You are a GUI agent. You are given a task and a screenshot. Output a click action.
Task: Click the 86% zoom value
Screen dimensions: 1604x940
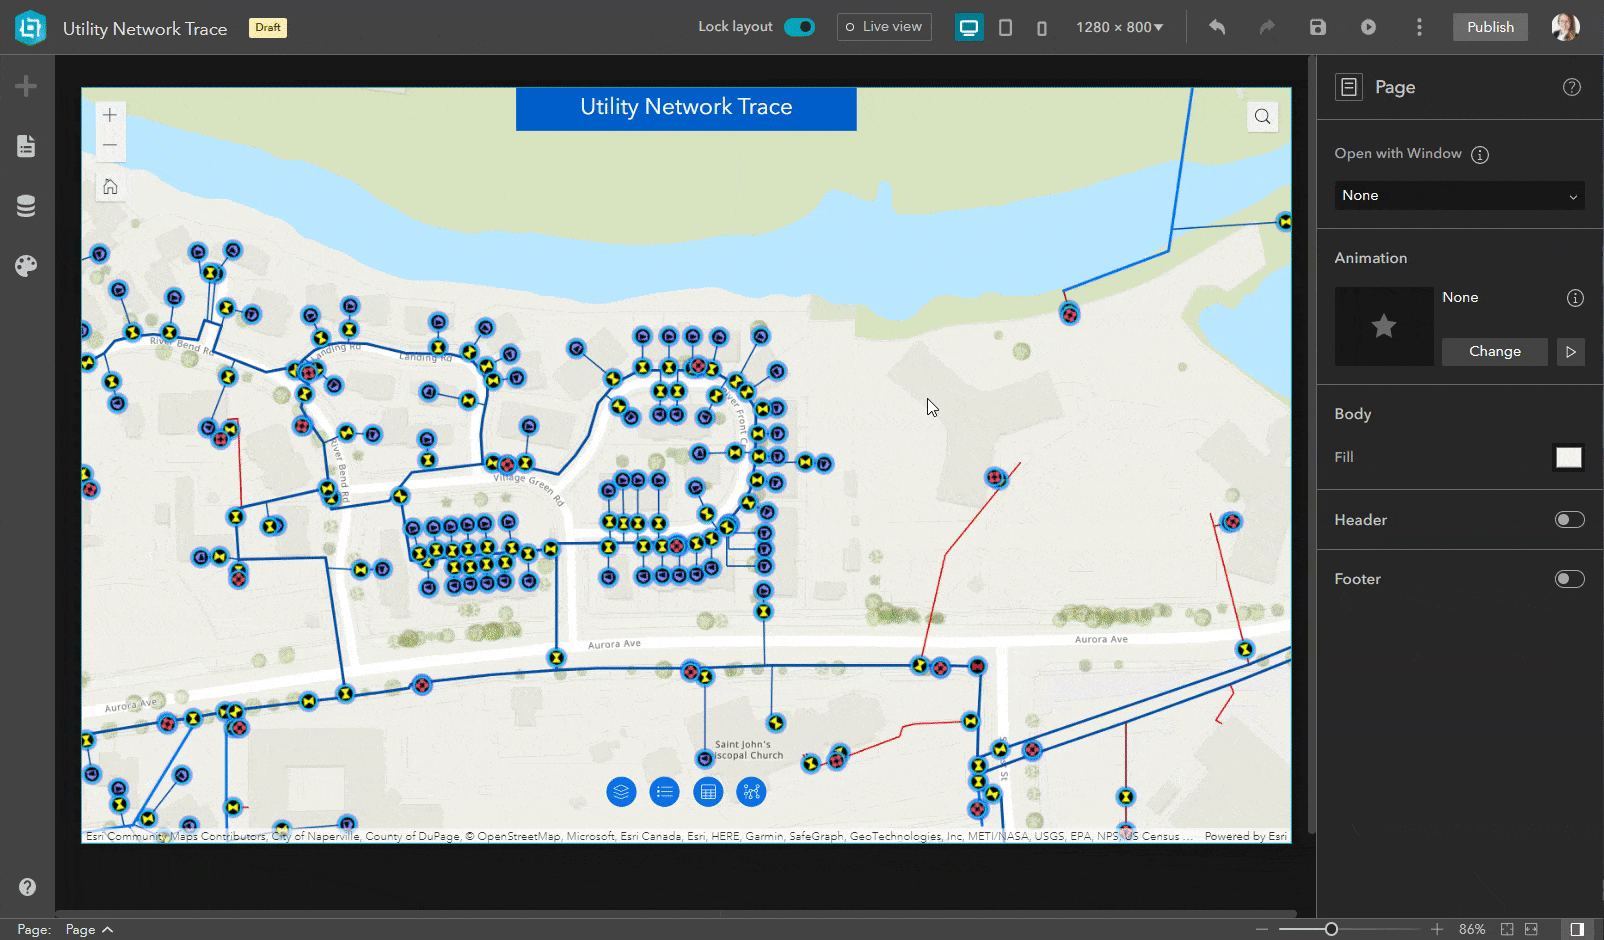click(1472, 929)
